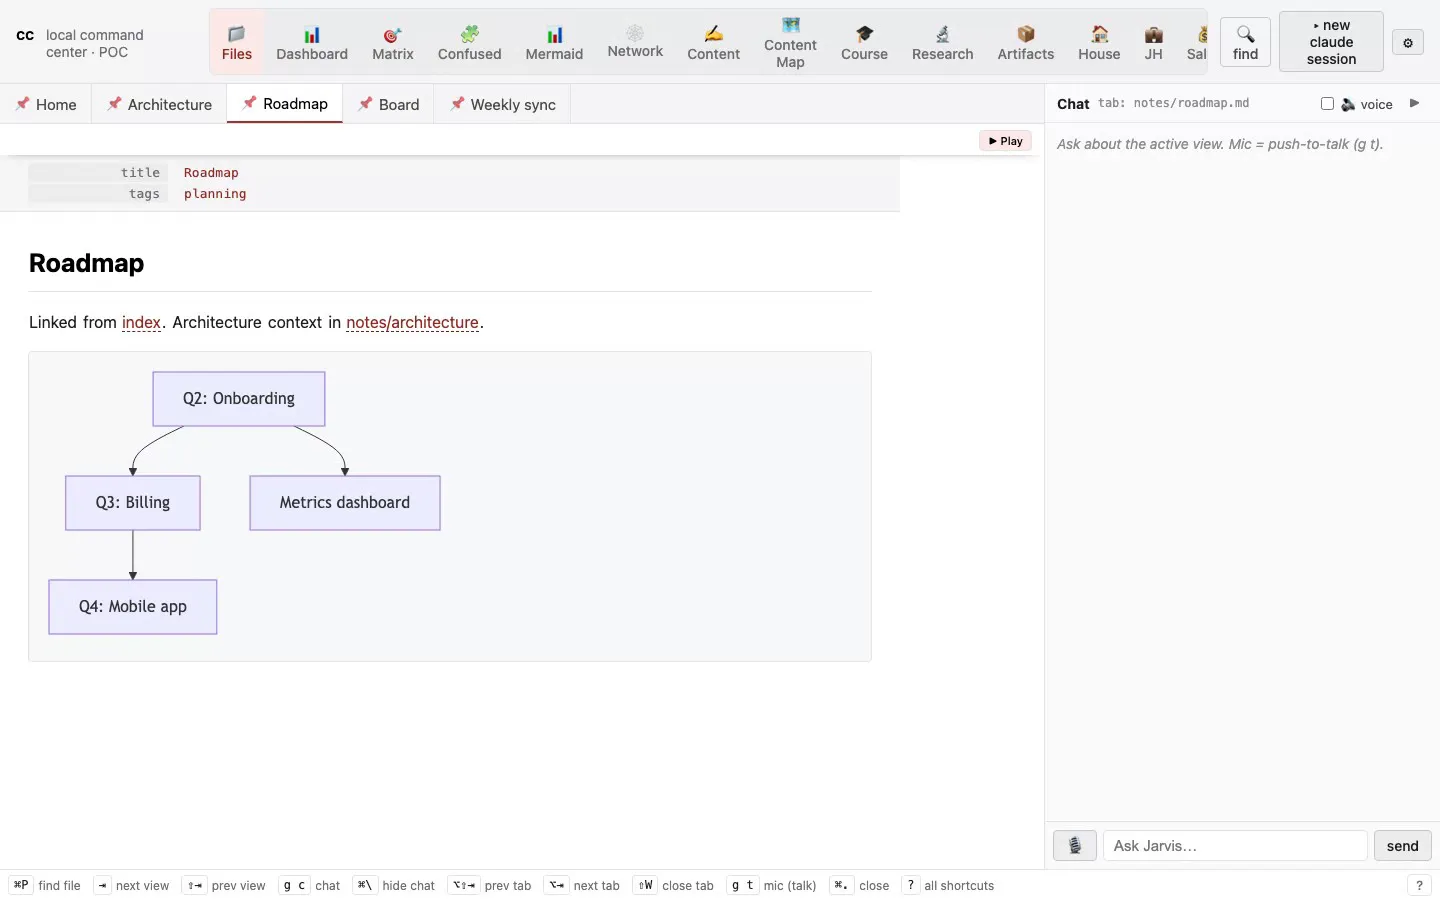
Task: Open the Content Map view
Action: pos(790,42)
